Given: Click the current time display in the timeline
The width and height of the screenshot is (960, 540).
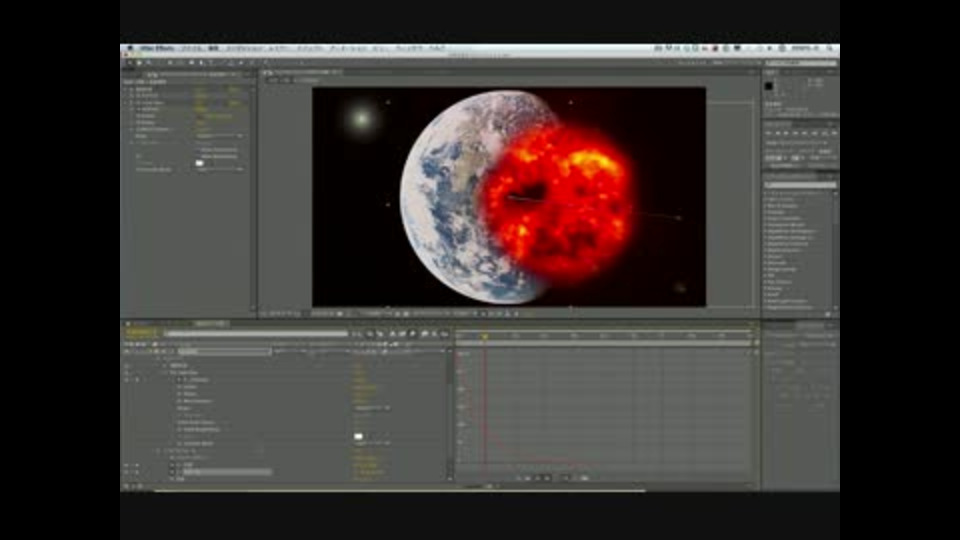Looking at the screenshot, I should coord(141,333).
